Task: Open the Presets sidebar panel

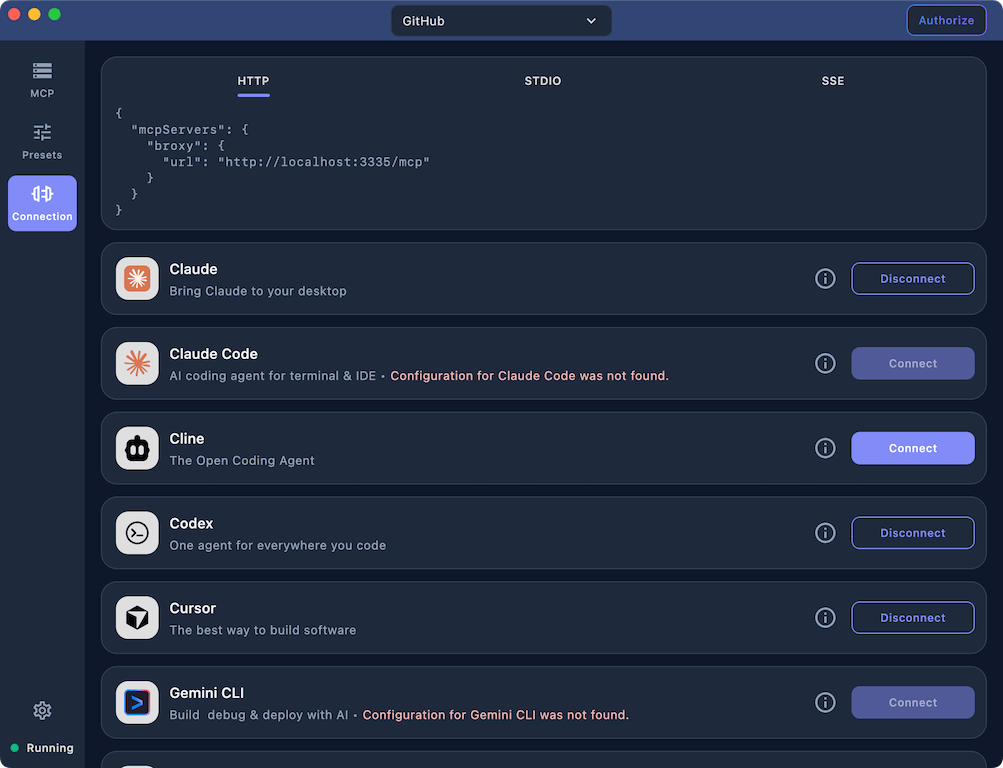Action: pos(41,141)
